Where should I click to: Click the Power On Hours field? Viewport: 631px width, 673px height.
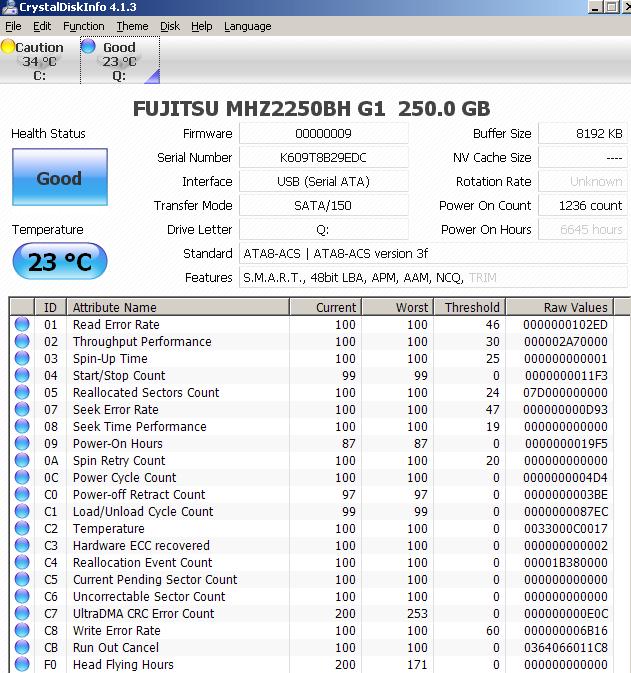point(583,230)
